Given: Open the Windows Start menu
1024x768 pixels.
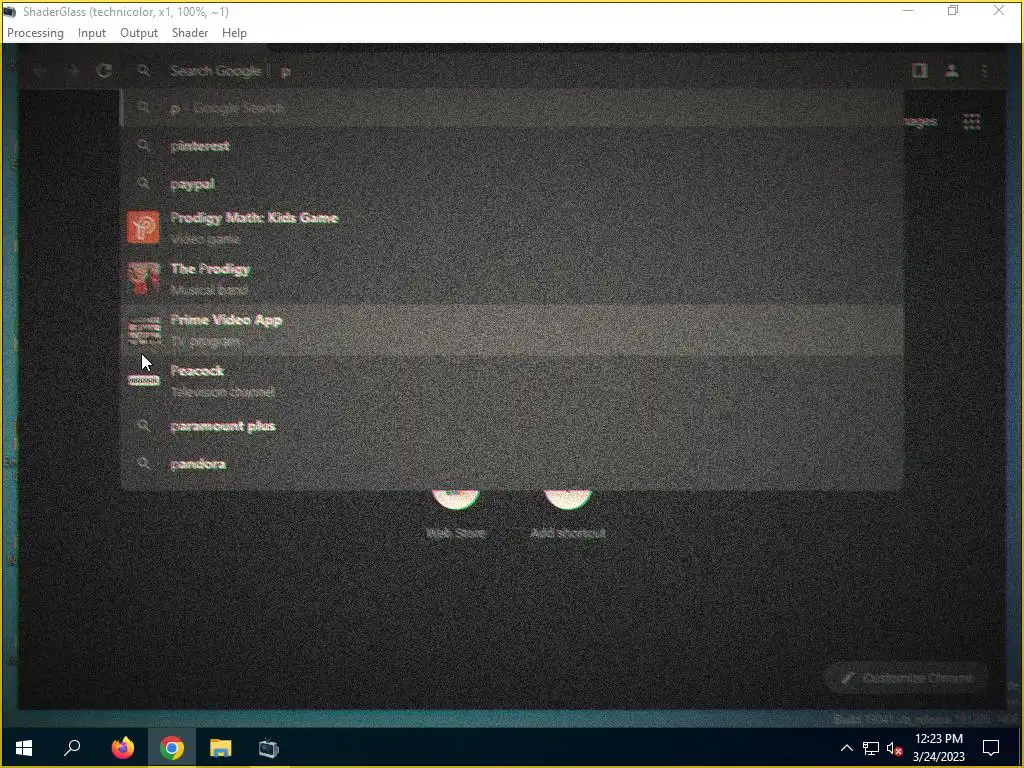Looking at the screenshot, I should (x=24, y=748).
